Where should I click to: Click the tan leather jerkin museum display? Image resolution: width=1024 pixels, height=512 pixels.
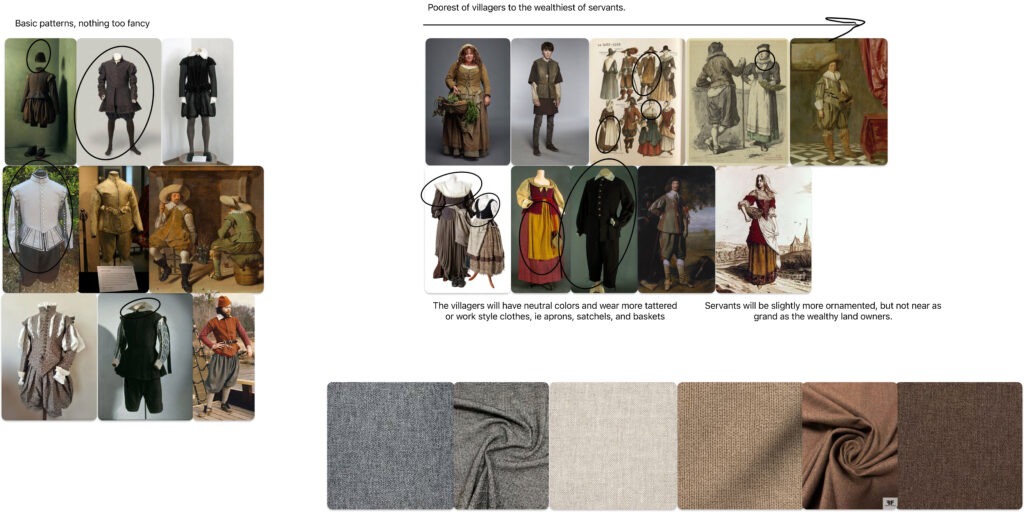tap(114, 229)
